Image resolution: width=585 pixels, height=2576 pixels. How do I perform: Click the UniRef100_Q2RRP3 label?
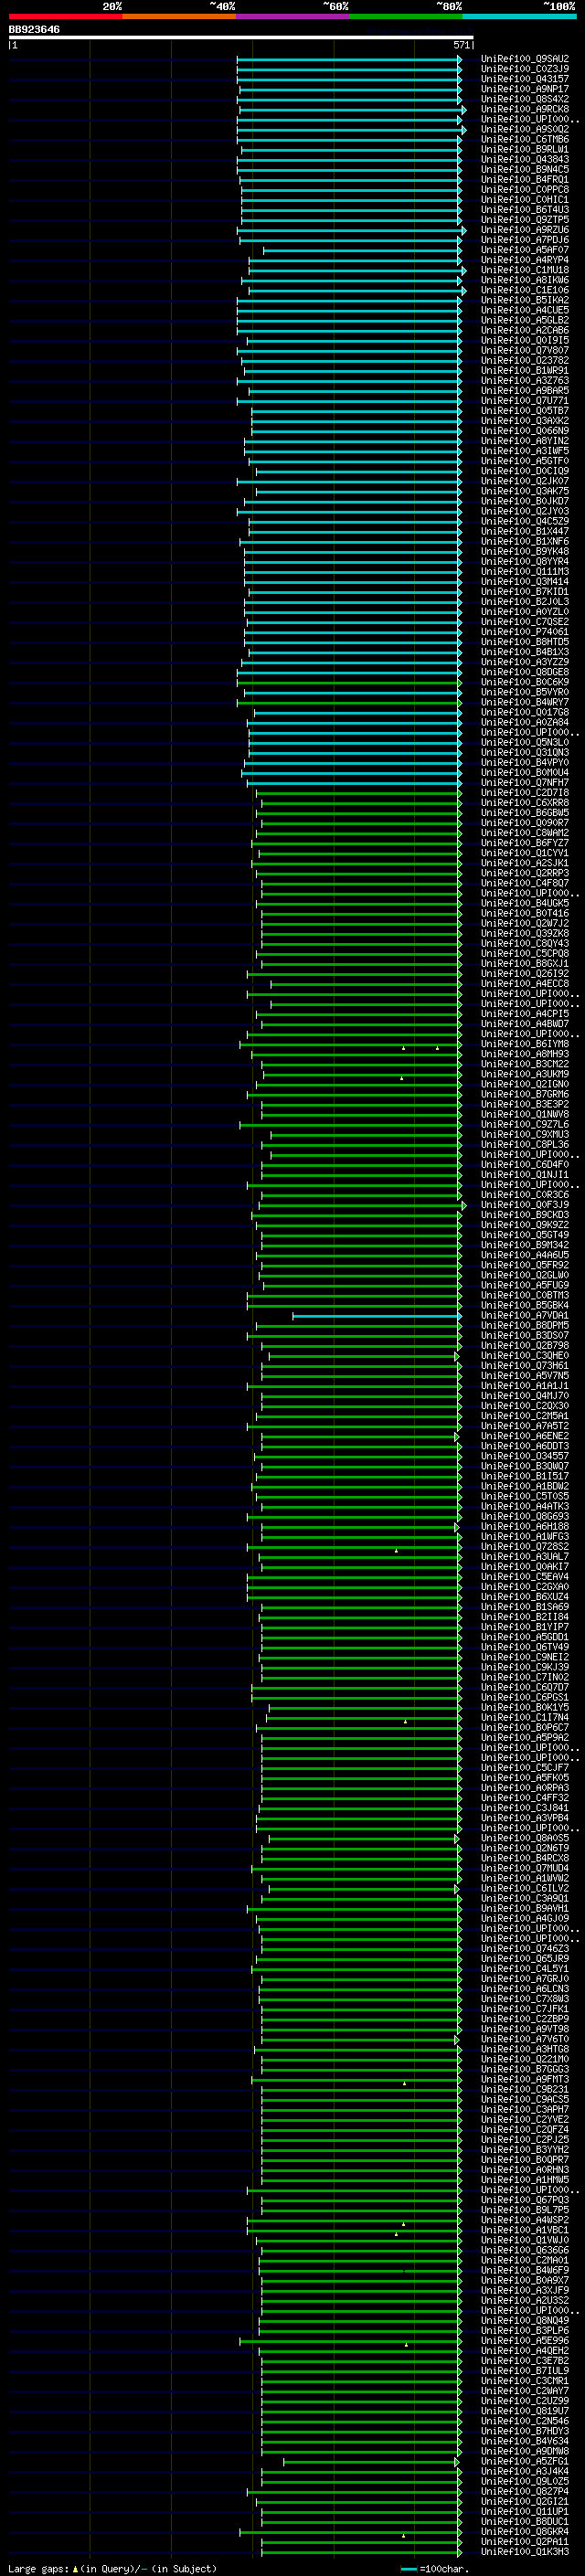tap(525, 873)
